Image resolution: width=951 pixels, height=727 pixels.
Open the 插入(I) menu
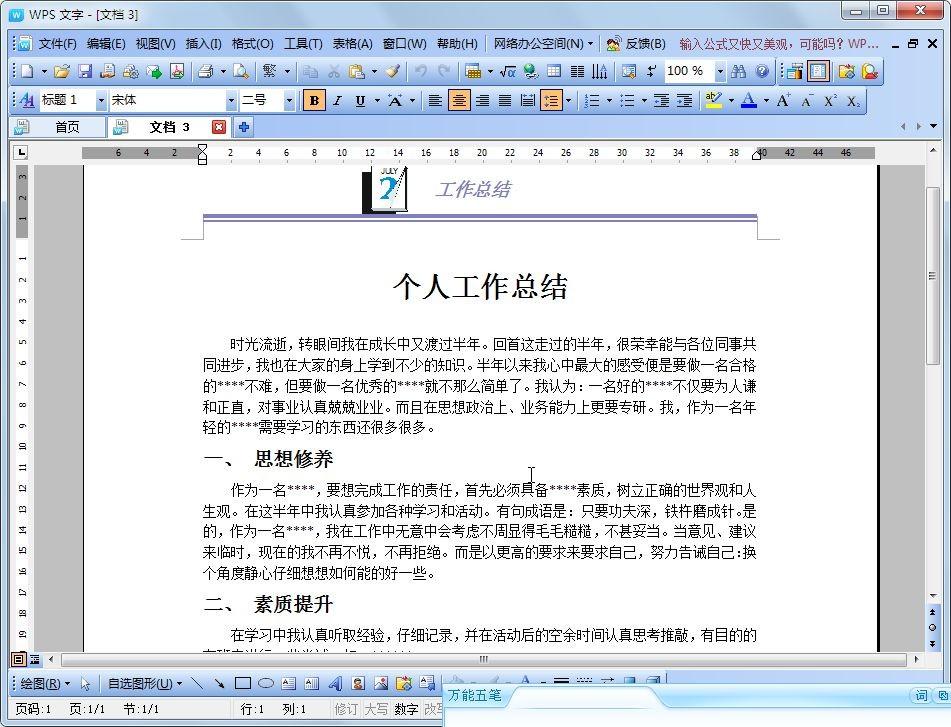click(203, 44)
